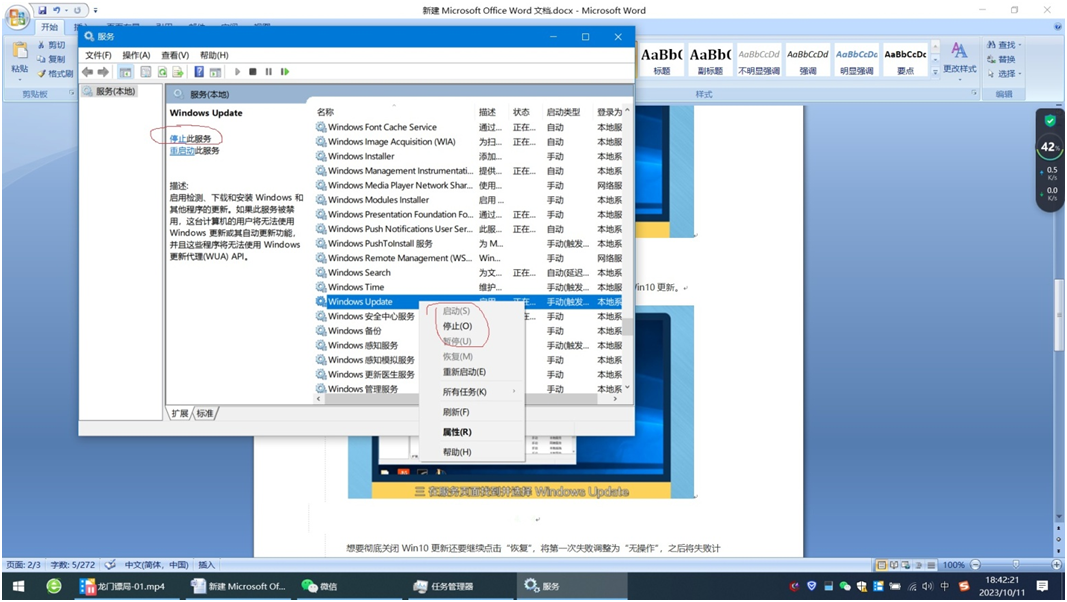This screenshot has width=1067, height=602.
Task: Click the Forward arrow in Services toolbar
Action: click(103, 72)
